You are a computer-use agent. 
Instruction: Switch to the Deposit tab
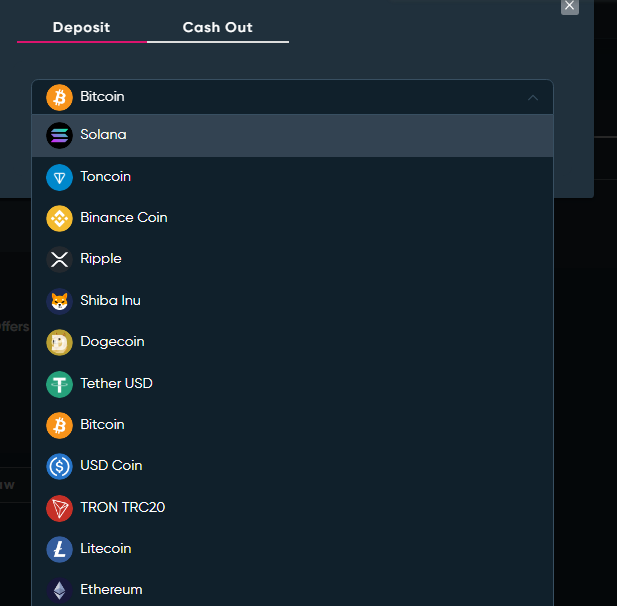click(x=81, y=28)
